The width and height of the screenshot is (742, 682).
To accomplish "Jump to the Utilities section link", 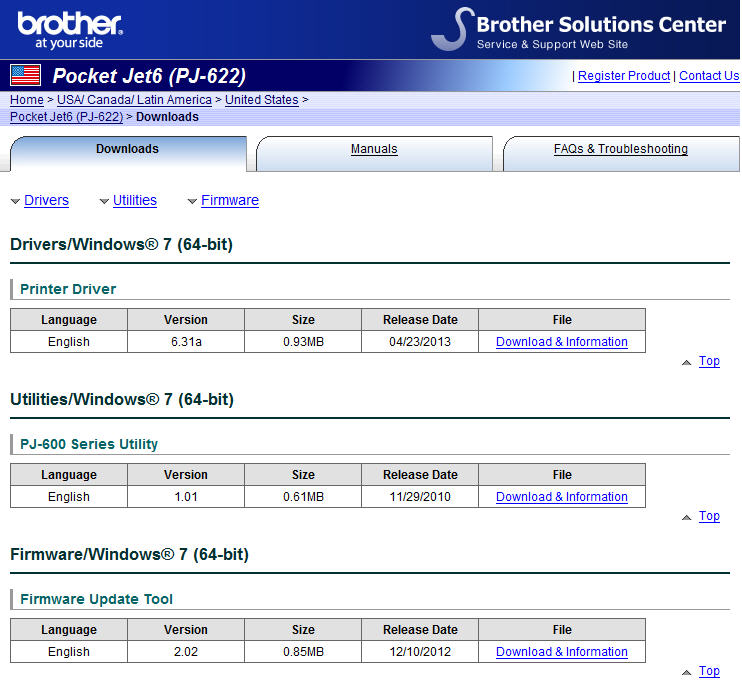I will 134,201.
